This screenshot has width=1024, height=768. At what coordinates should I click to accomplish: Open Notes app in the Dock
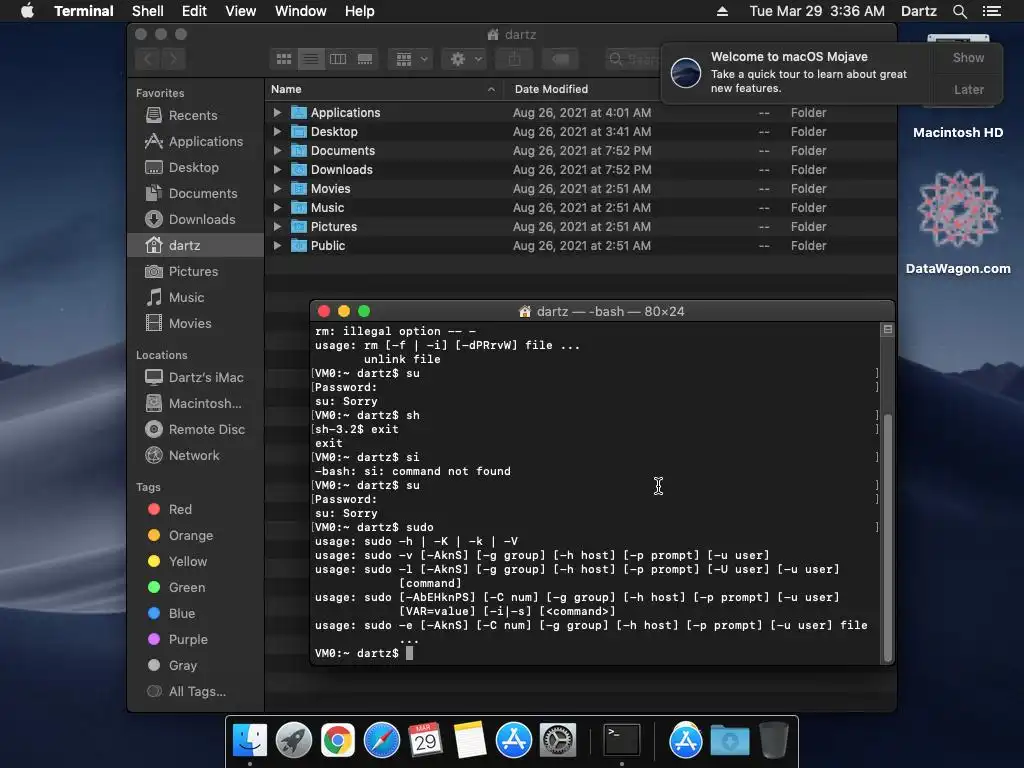(470, 741)
